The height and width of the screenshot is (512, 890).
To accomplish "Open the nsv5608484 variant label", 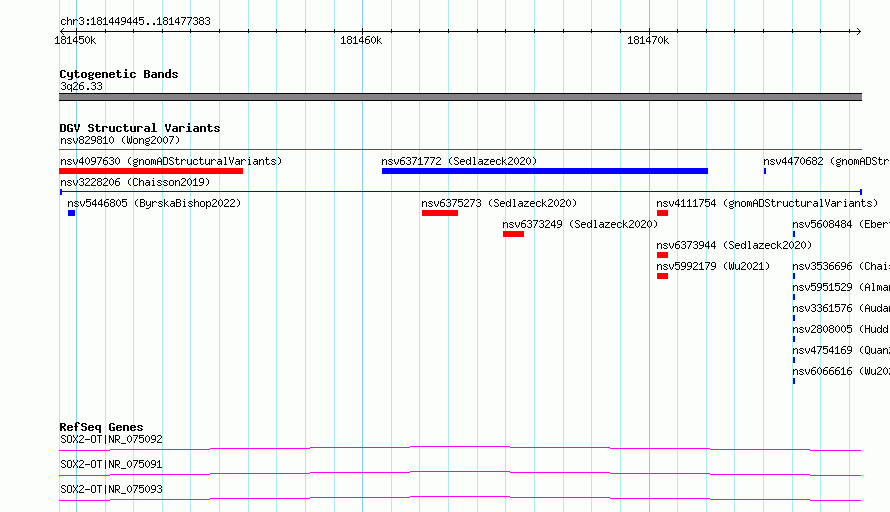I will pyautogui.click(x=841, y=224).
